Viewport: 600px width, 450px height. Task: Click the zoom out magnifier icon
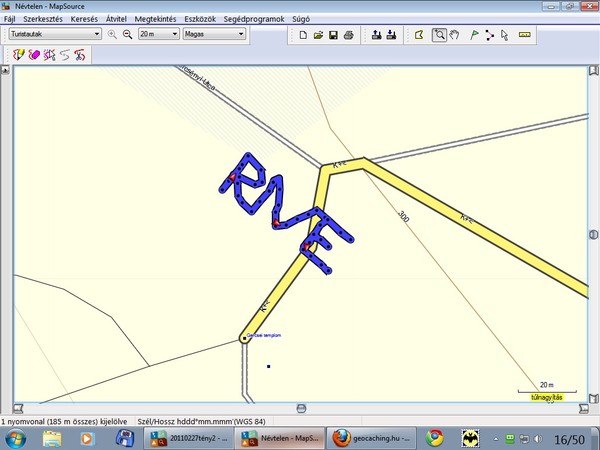tap(127, 34)
